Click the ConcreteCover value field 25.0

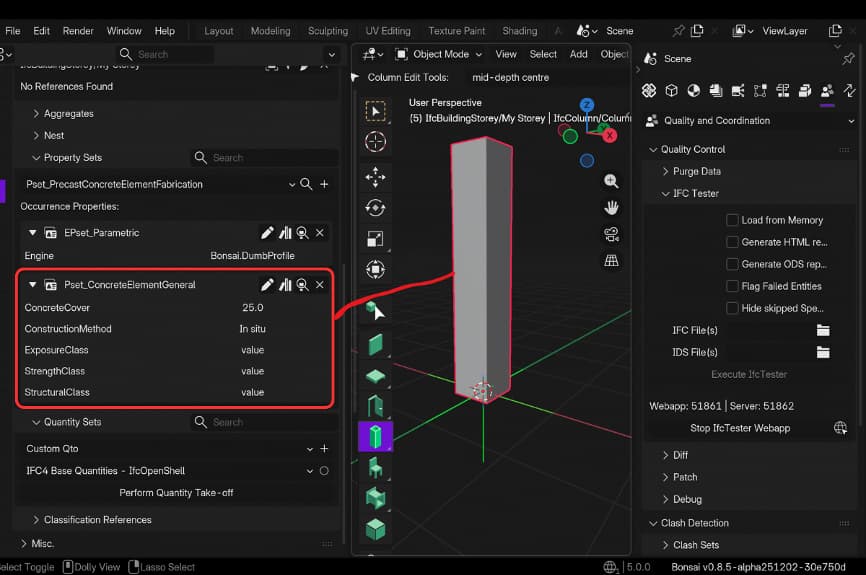(x=252, y=308)
